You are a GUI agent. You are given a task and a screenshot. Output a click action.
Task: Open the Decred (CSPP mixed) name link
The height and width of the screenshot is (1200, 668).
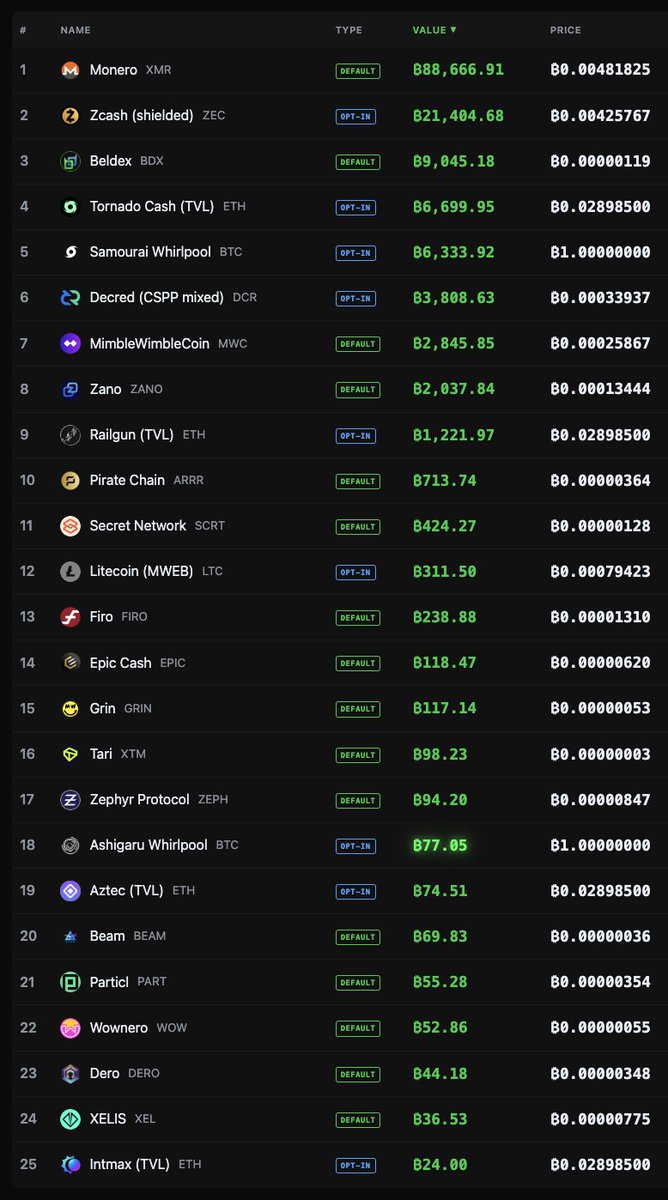(157, 298)
